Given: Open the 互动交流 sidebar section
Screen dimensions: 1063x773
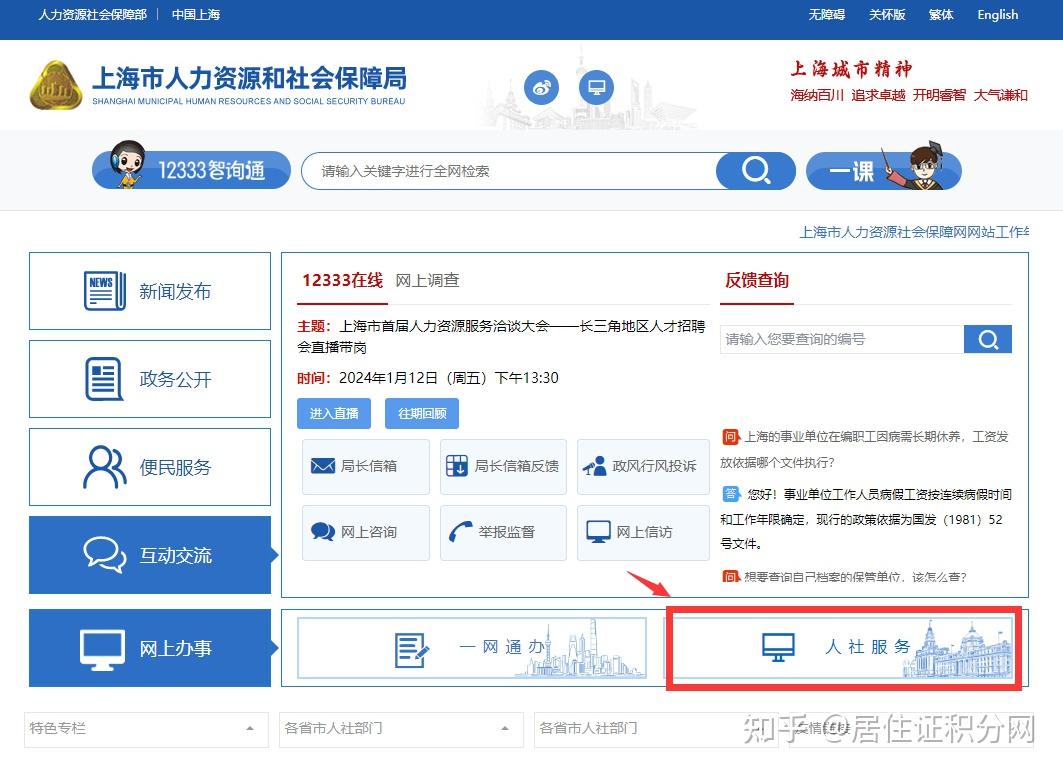Looking at the screenshot, I should tap(150, 555).
